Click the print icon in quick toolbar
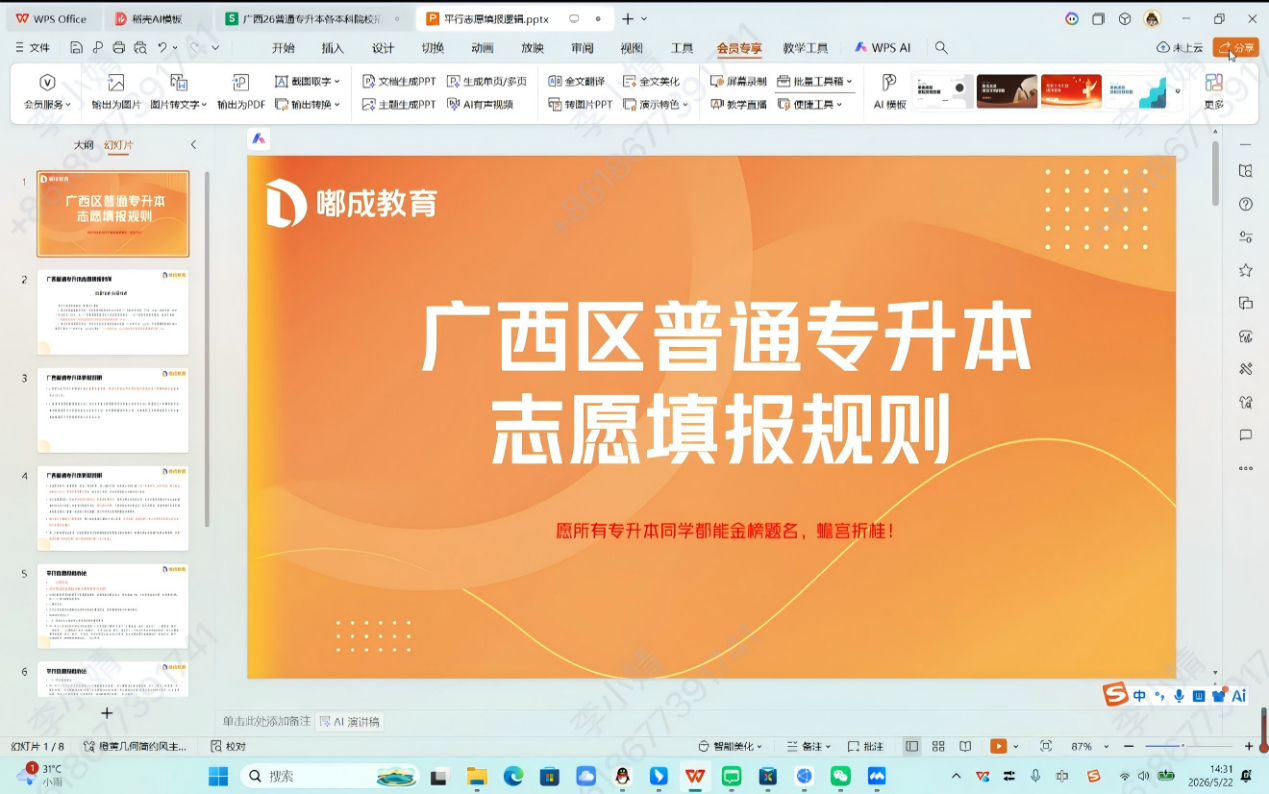The width and height of the screenshot is (1269, 794). (x=119, y=47)
